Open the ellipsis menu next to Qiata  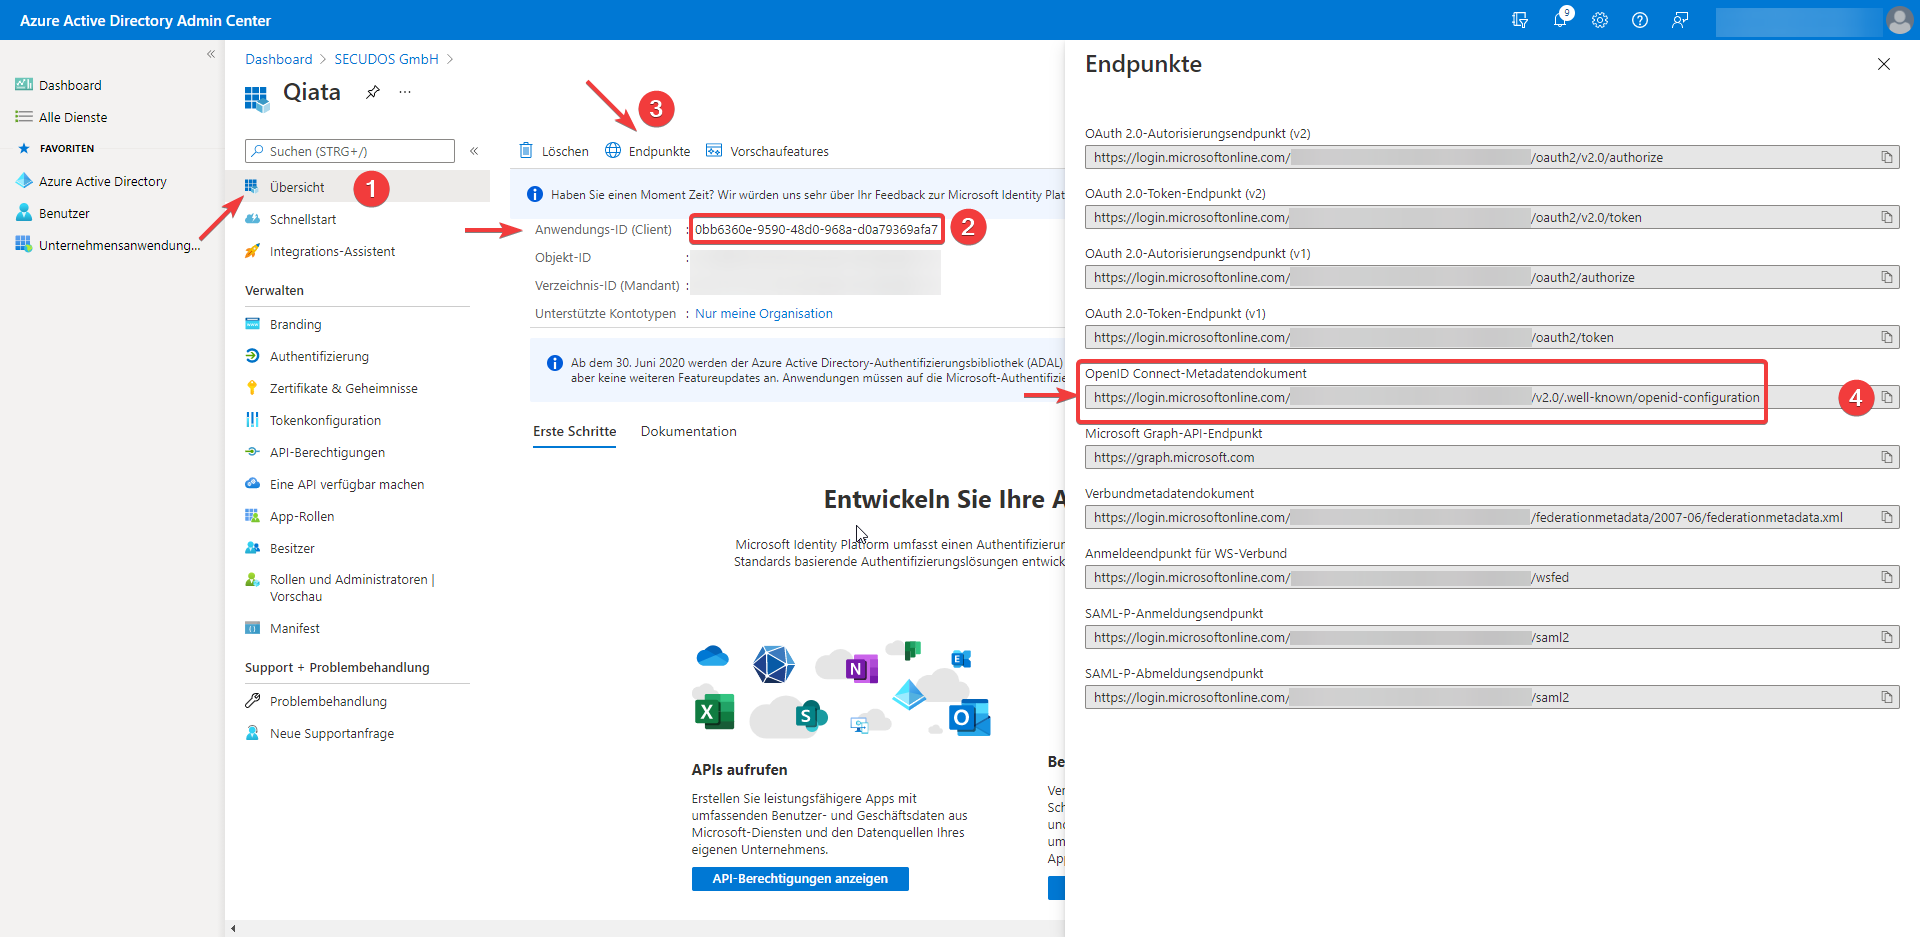404,91
